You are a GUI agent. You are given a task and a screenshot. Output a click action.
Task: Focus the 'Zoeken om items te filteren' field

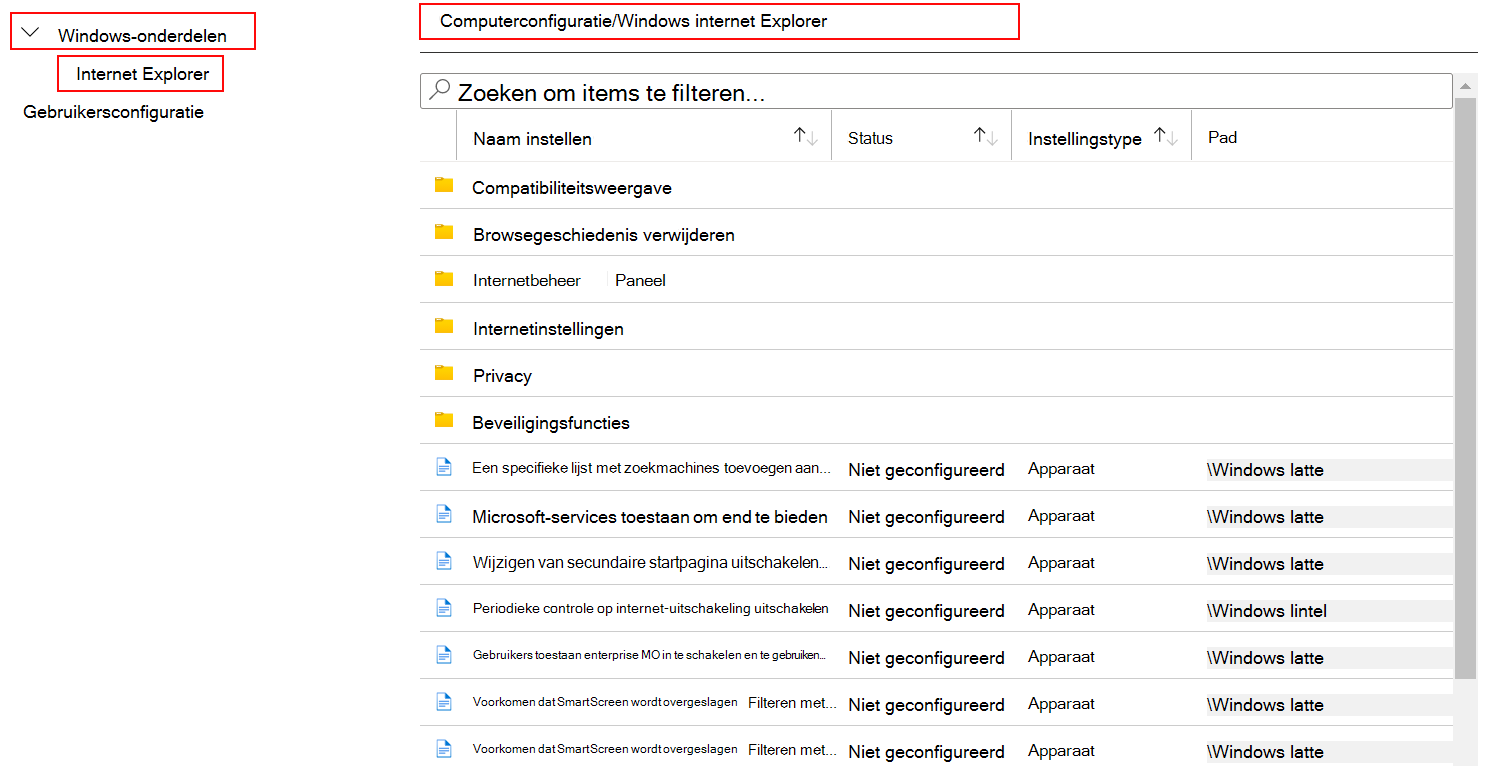(x=936, y=92)
